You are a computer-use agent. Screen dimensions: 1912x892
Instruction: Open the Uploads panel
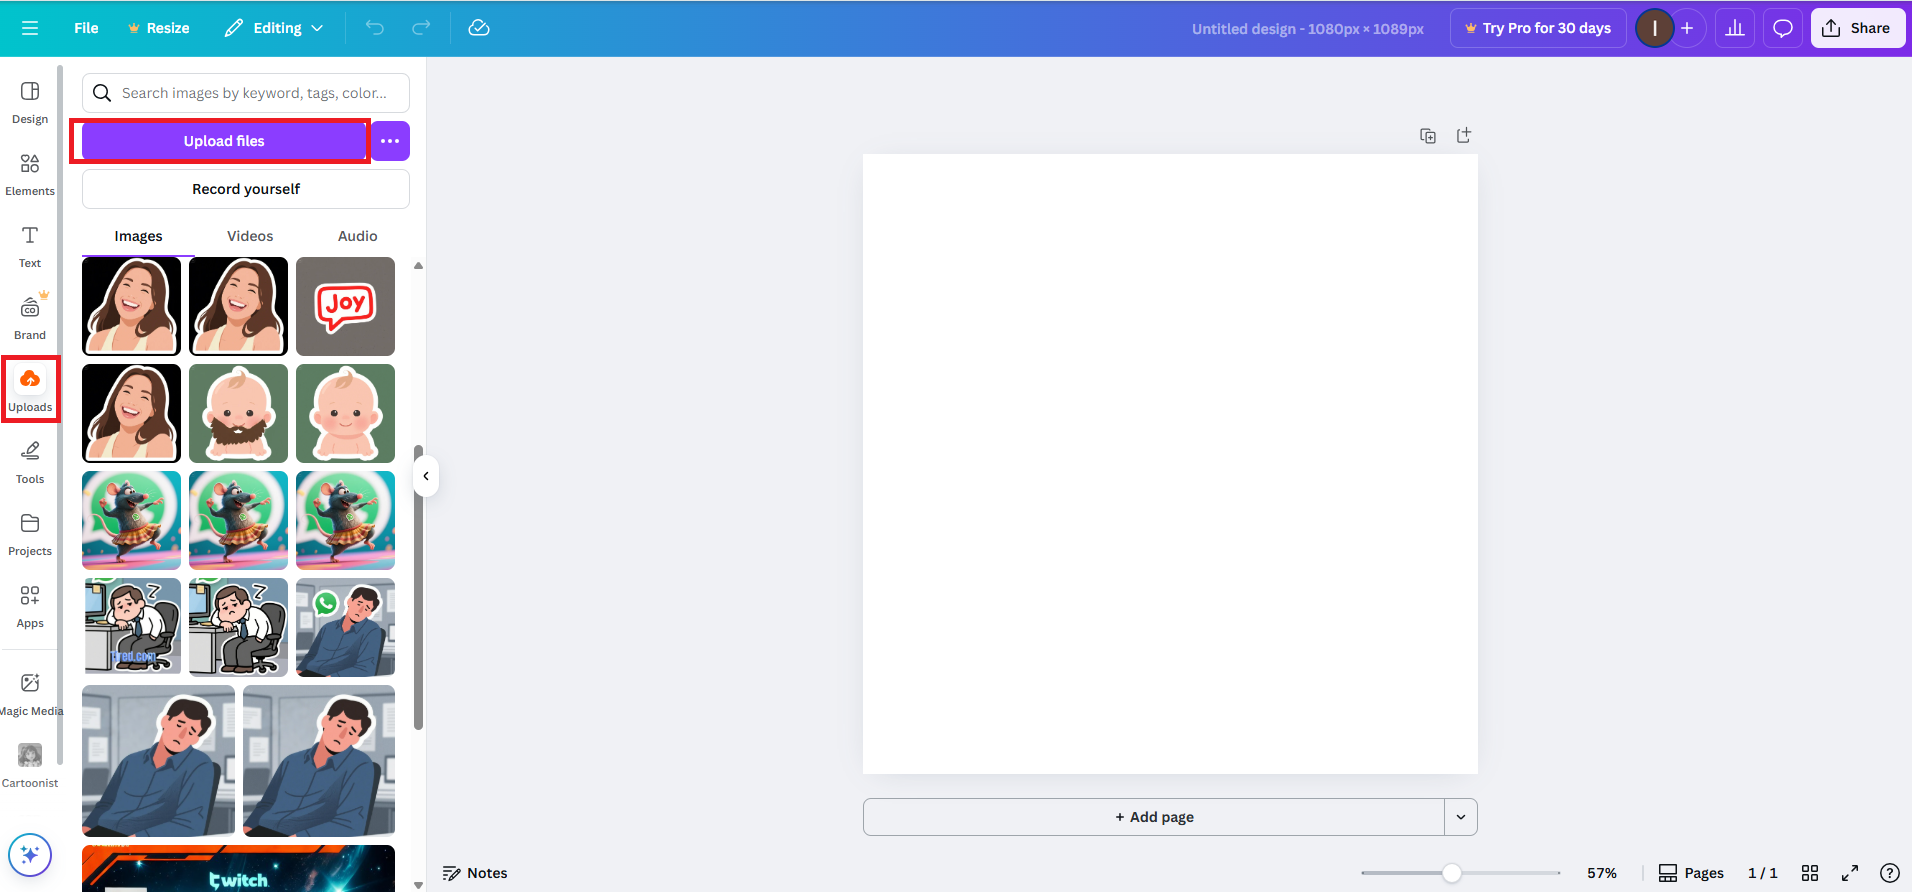pos(30,390)
